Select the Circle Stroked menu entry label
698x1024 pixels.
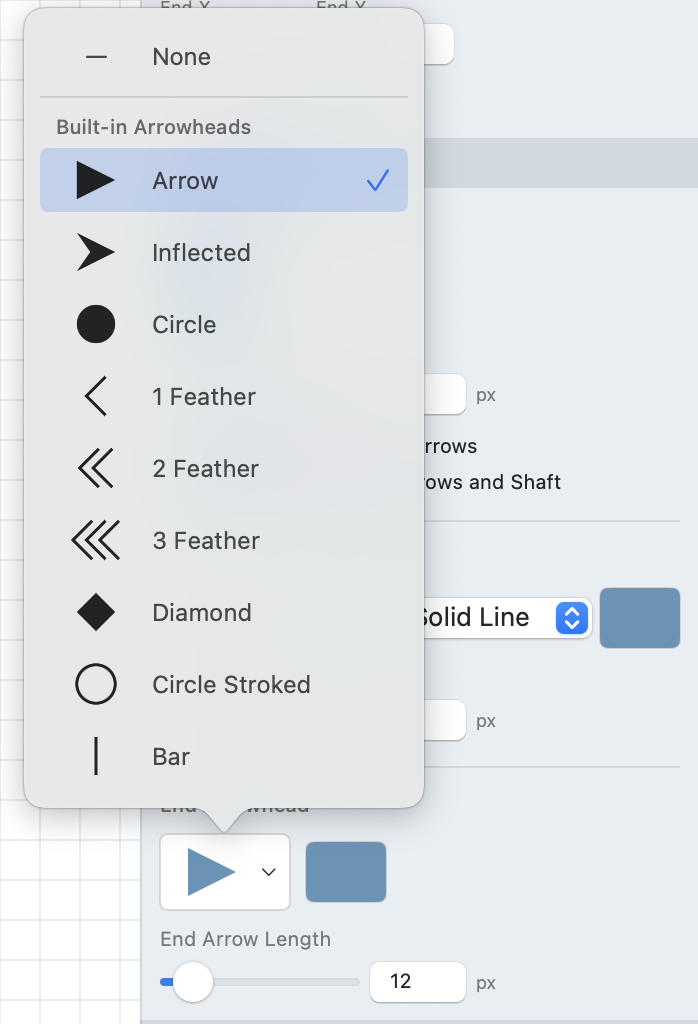click(x=231, y=685)
